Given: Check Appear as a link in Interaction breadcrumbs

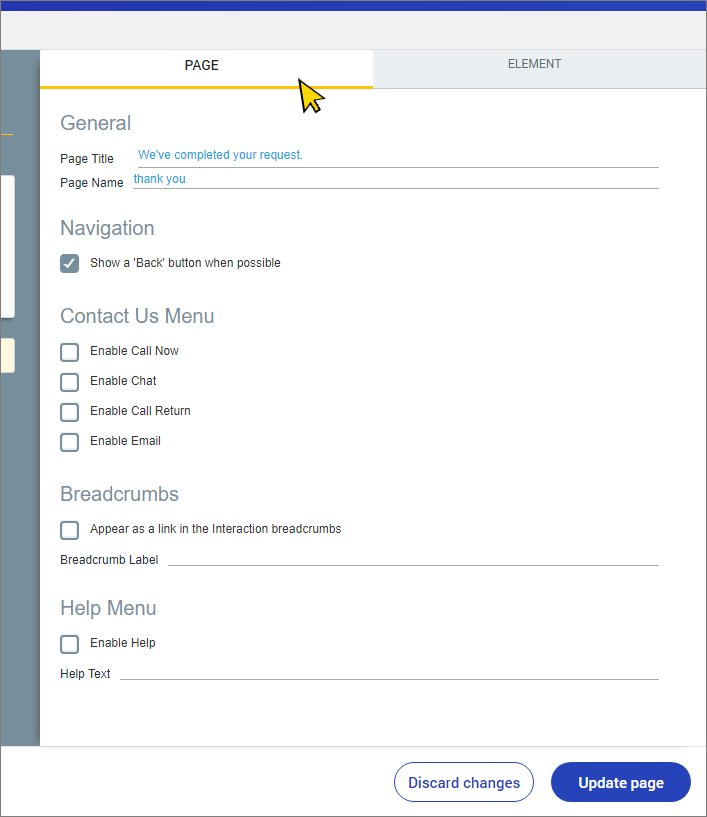Looking at the screenshot, I should click(x=69, y=530).
